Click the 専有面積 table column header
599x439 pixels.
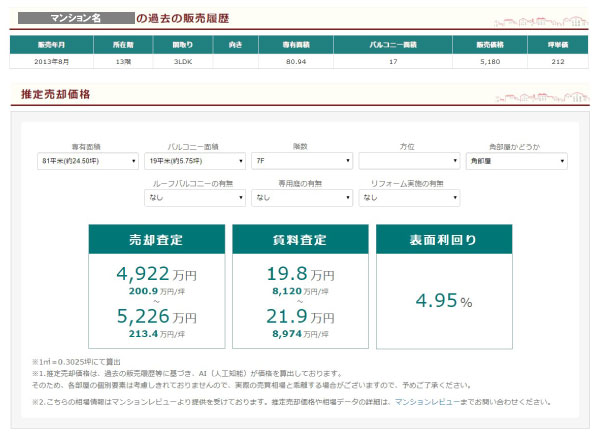click(x=296, y=45)
